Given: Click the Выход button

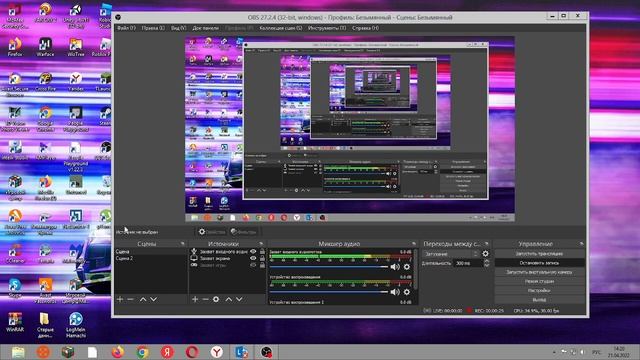Looking at the screenshot, I should pos(539,300).
